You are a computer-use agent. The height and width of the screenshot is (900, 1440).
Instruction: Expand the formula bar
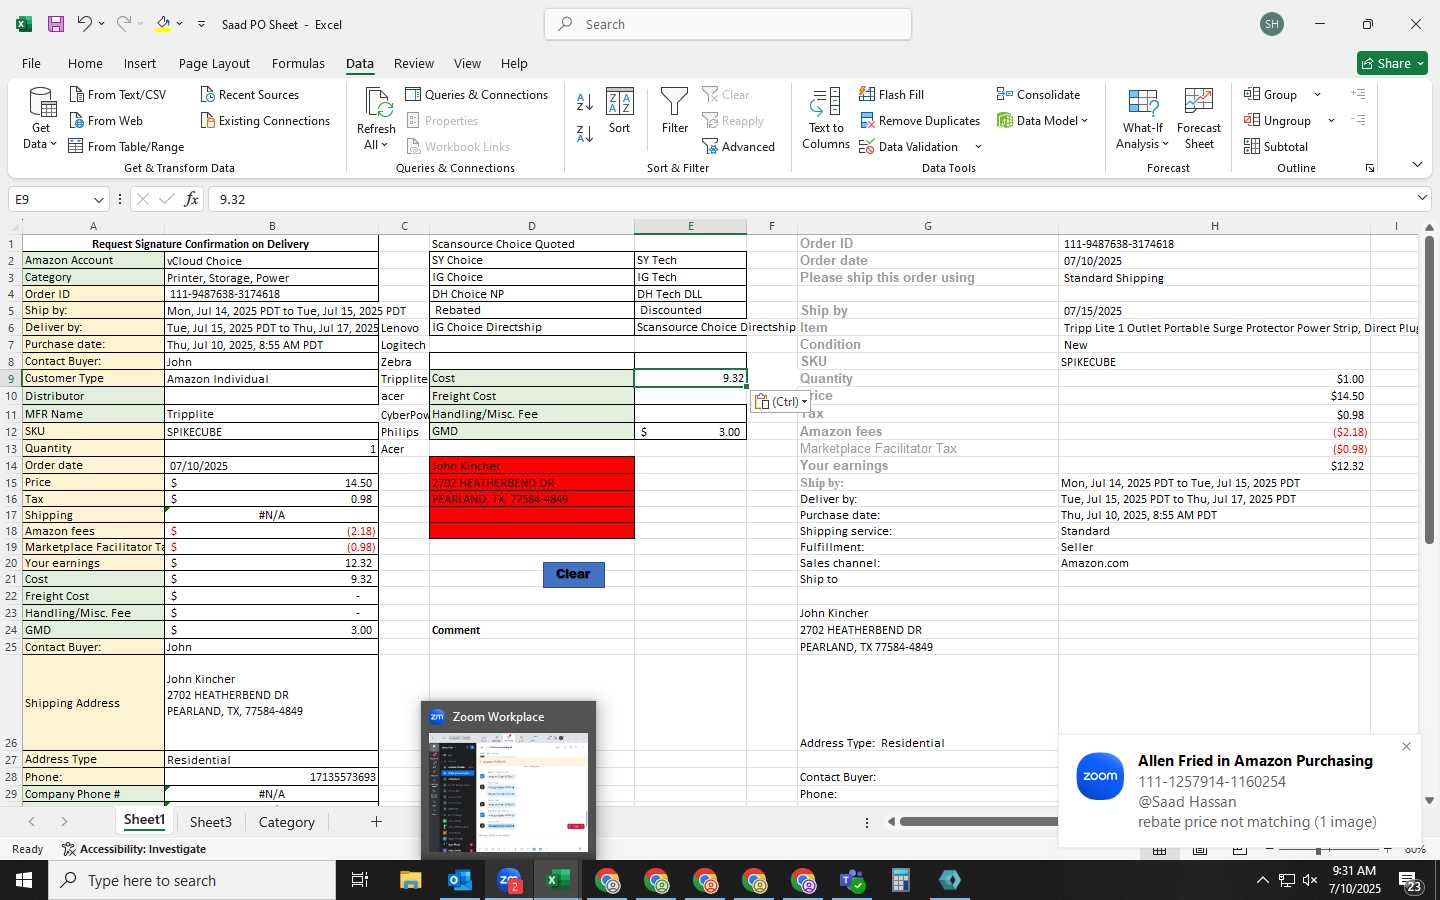1422,198
